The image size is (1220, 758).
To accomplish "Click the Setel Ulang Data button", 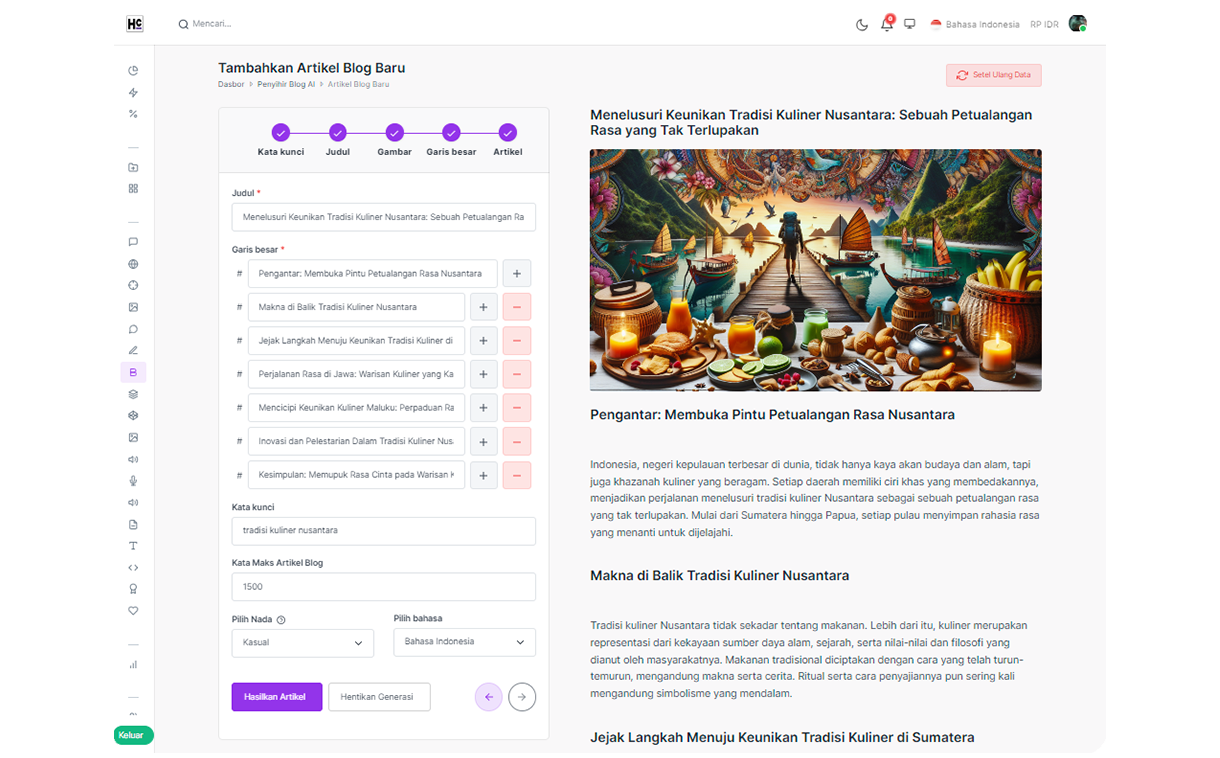I will click(x=994, y=75).
